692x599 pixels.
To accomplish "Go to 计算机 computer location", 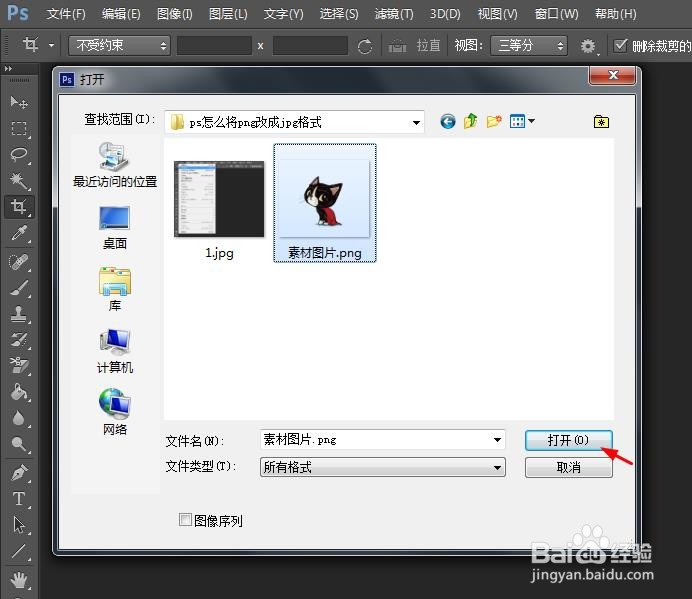I will coord(115,351).
